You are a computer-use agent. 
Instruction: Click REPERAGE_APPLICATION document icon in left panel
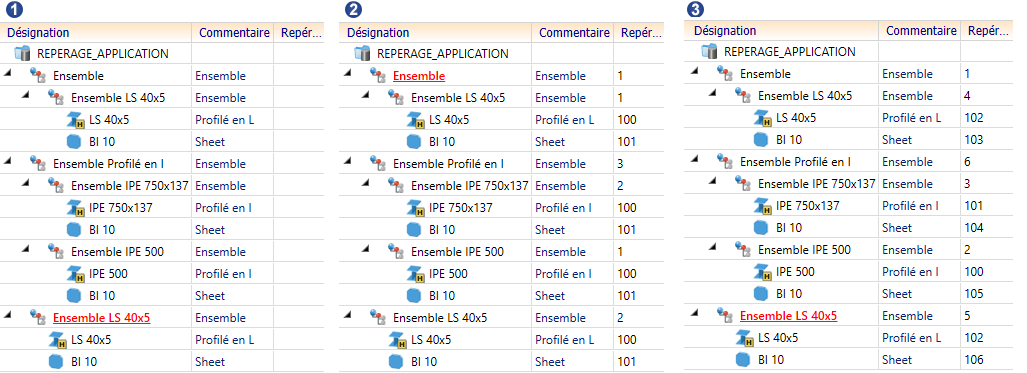coord(22,53)
